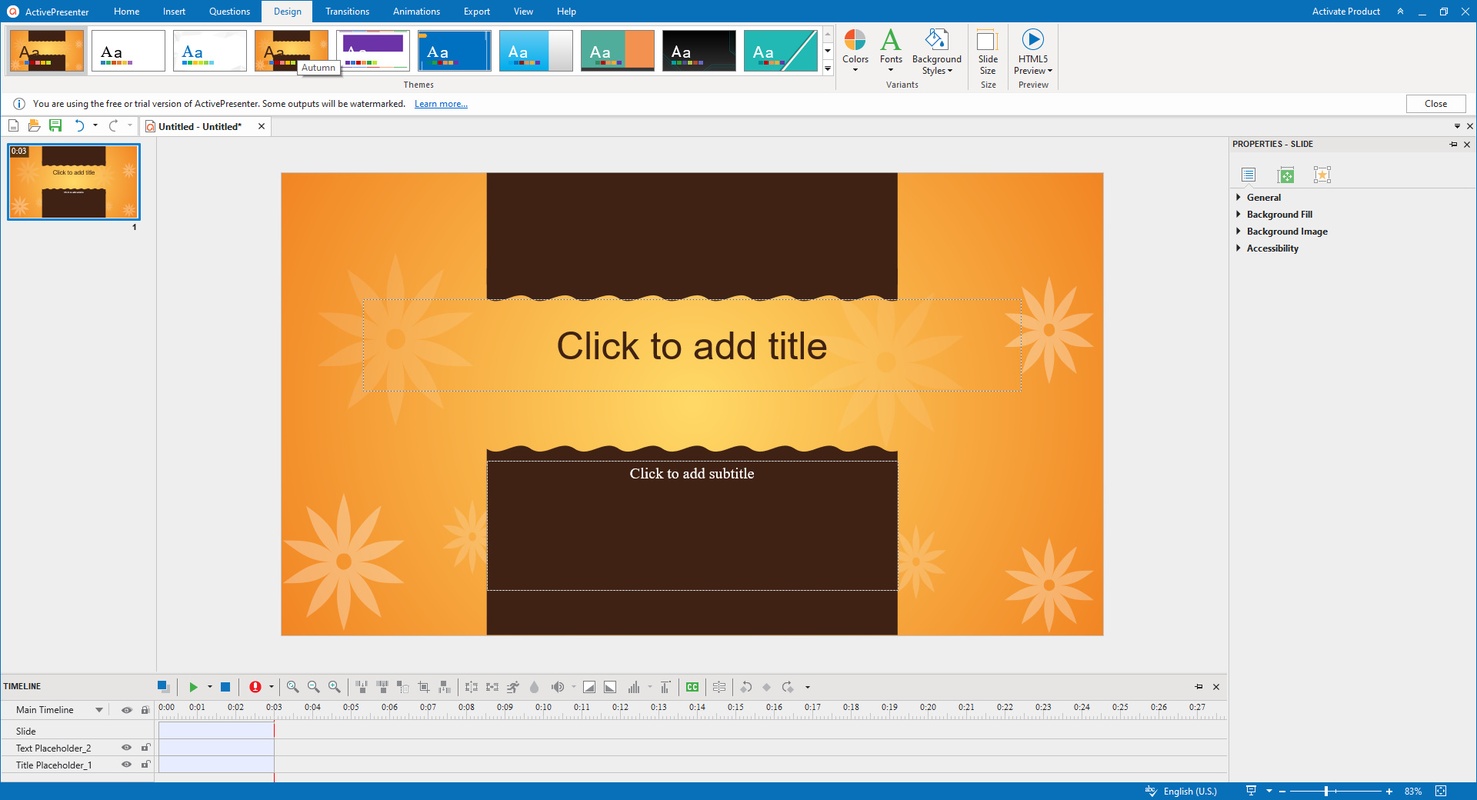The image size is (1477, 800).
Task: Toggle lock on Title Placeholder_1
Action: (x=145, y=765)
